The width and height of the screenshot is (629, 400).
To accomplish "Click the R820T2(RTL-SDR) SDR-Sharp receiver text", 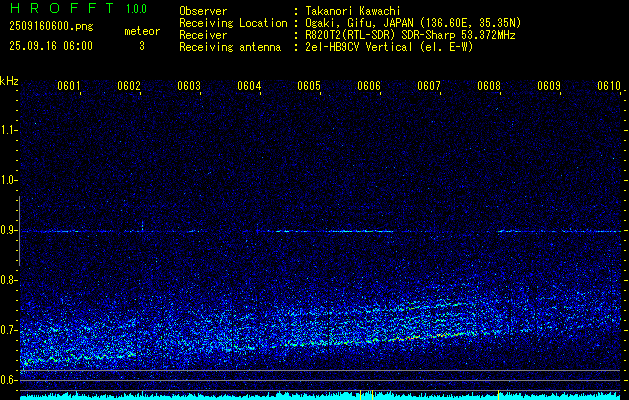I will pyautogui.click(x=410, y=35).
